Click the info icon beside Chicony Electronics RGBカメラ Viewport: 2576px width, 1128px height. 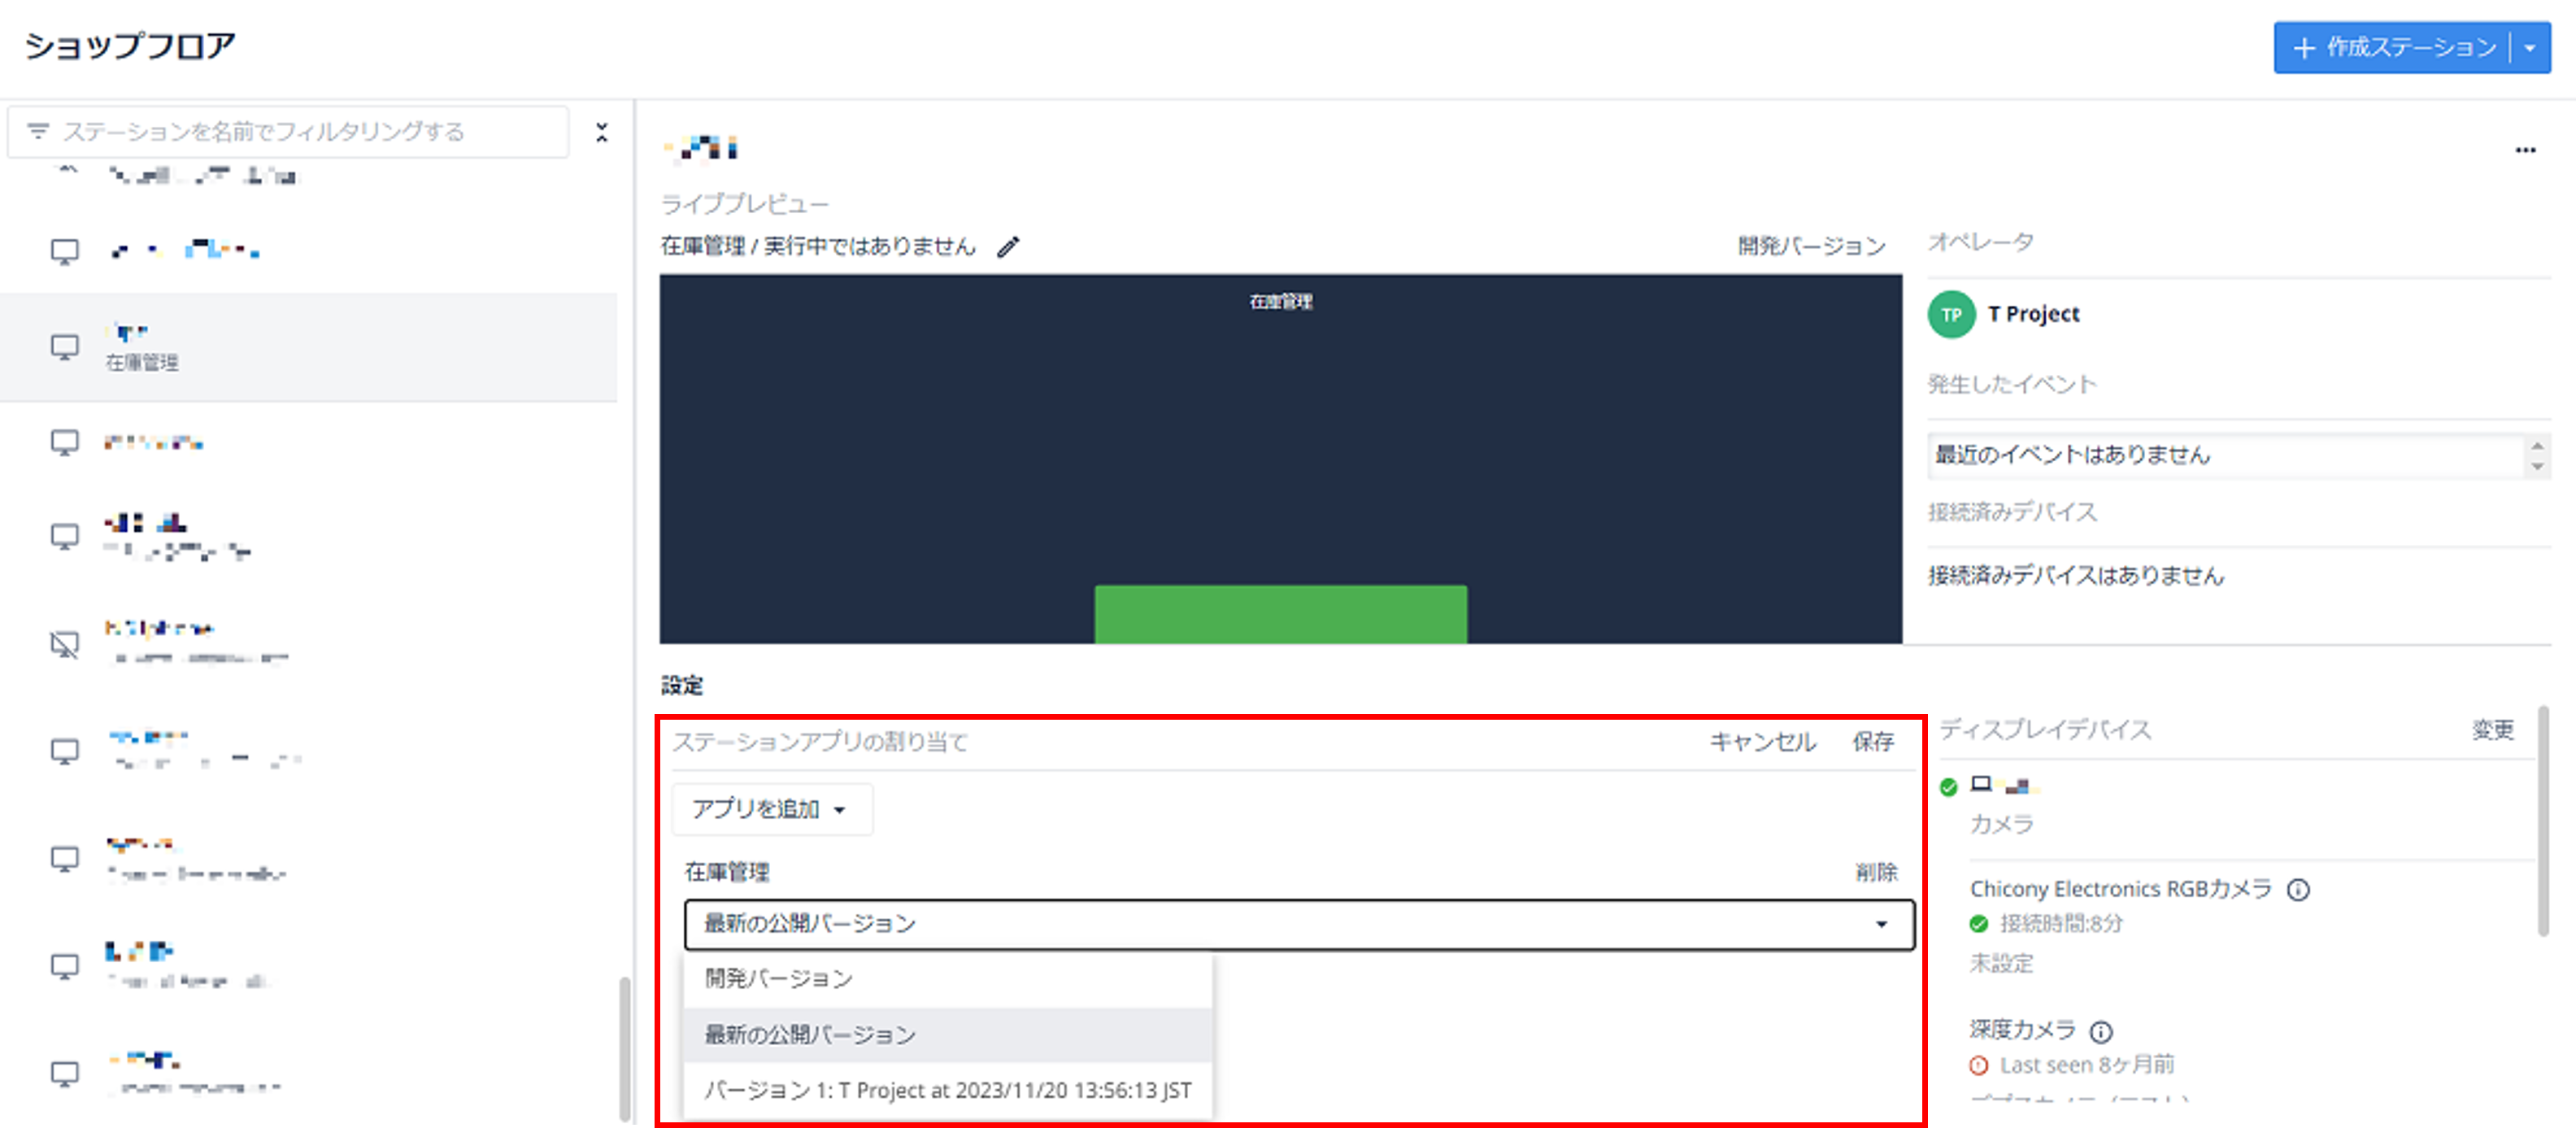point(2298,889)
